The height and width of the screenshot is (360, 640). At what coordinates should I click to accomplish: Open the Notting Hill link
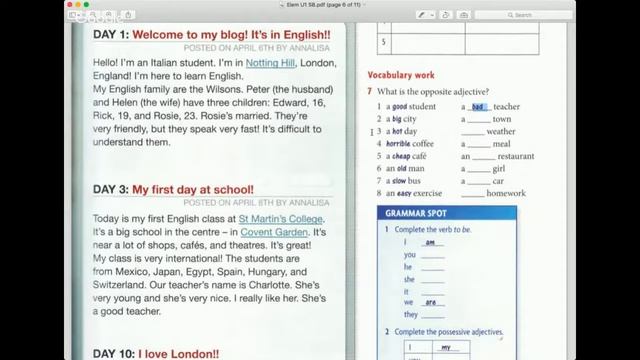point(270,63)
